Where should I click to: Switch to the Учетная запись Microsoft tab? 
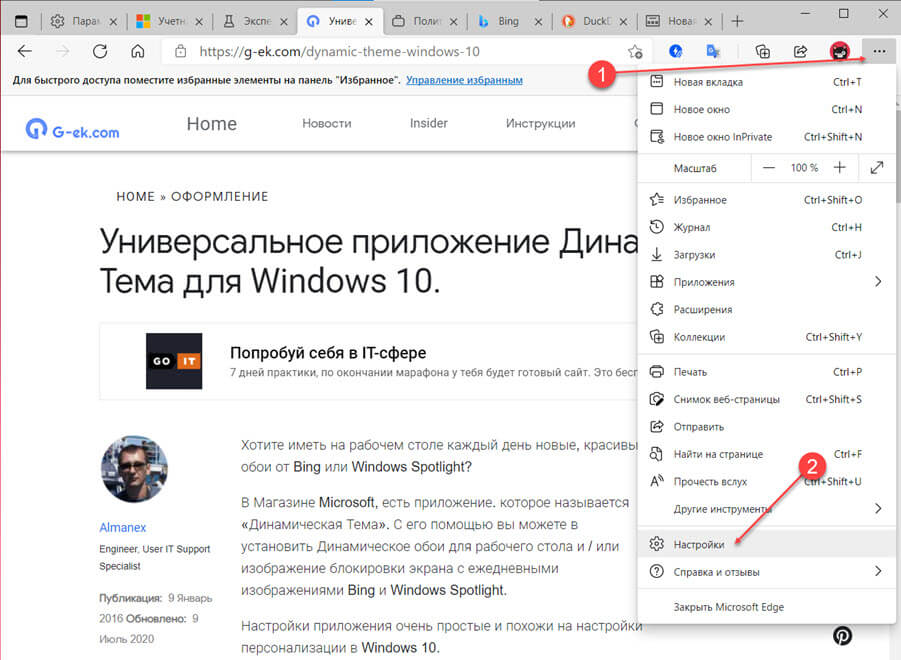pos(170,22)
